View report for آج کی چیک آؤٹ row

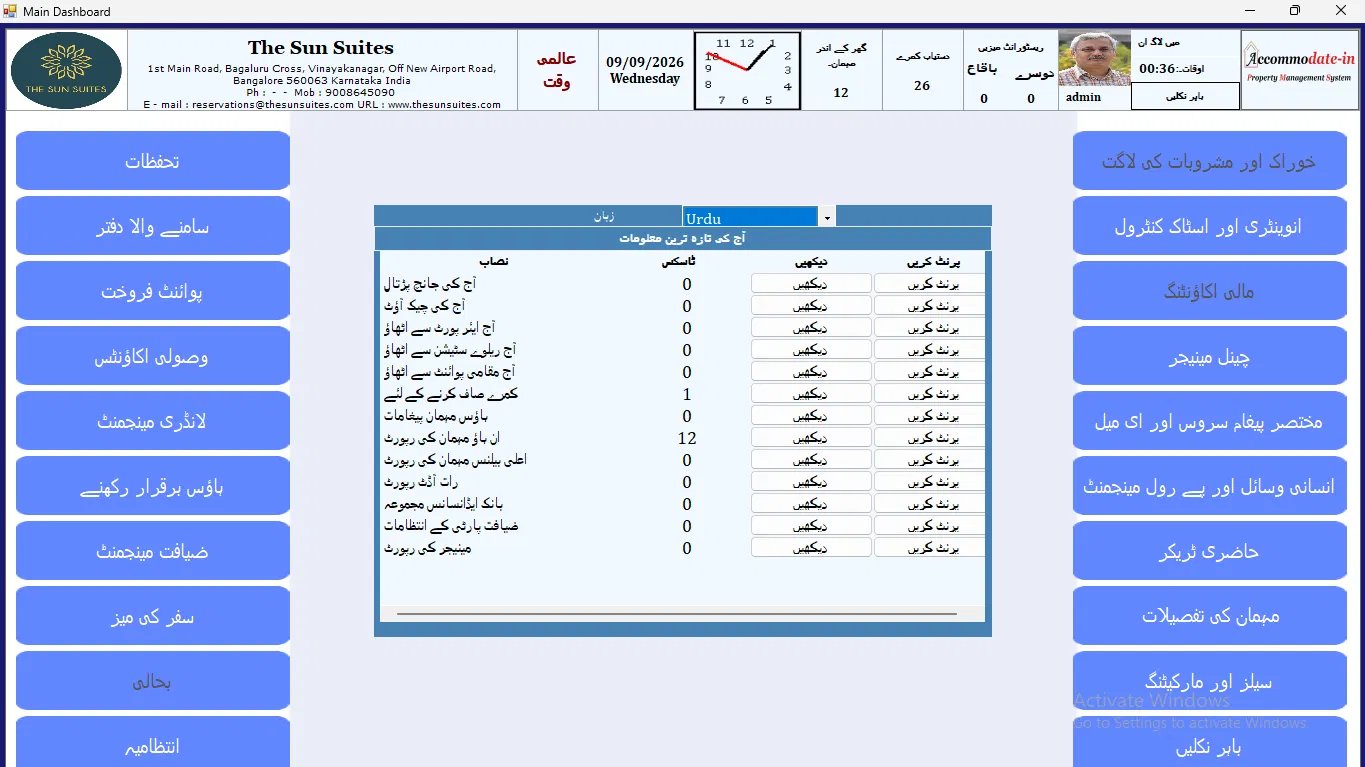click(811, 306)
